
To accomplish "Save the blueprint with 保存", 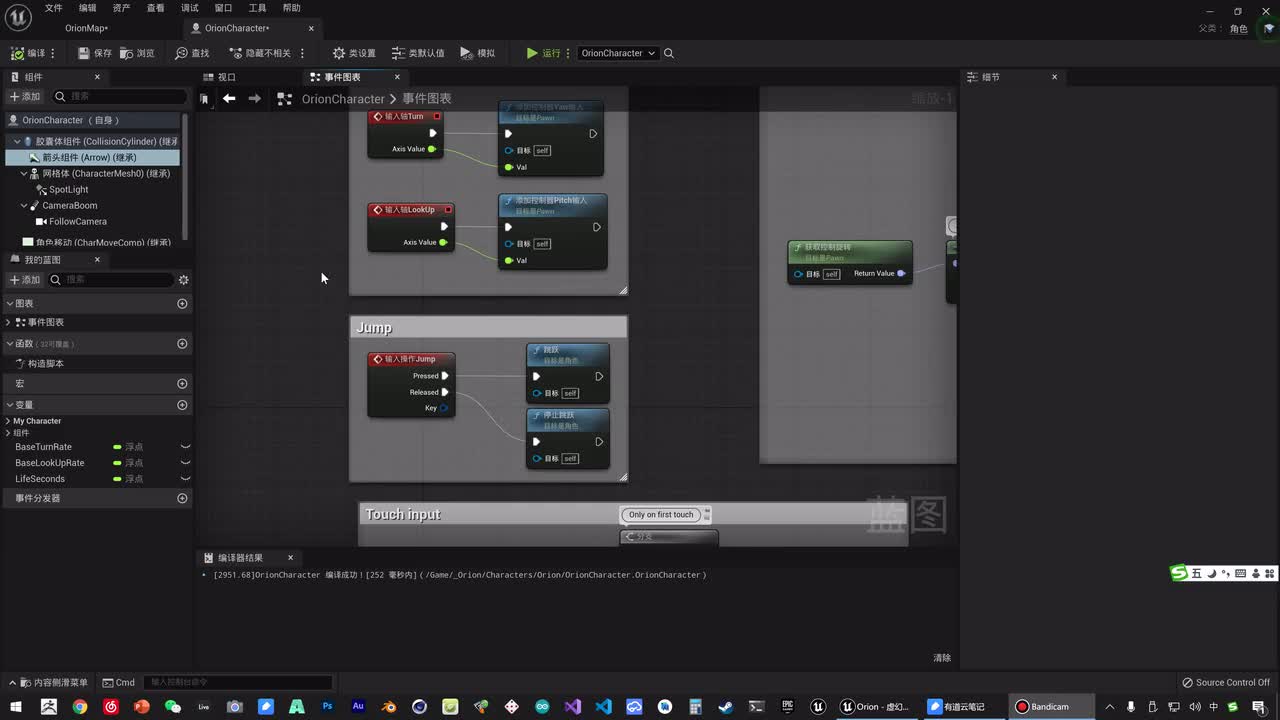I will [94, 53].
